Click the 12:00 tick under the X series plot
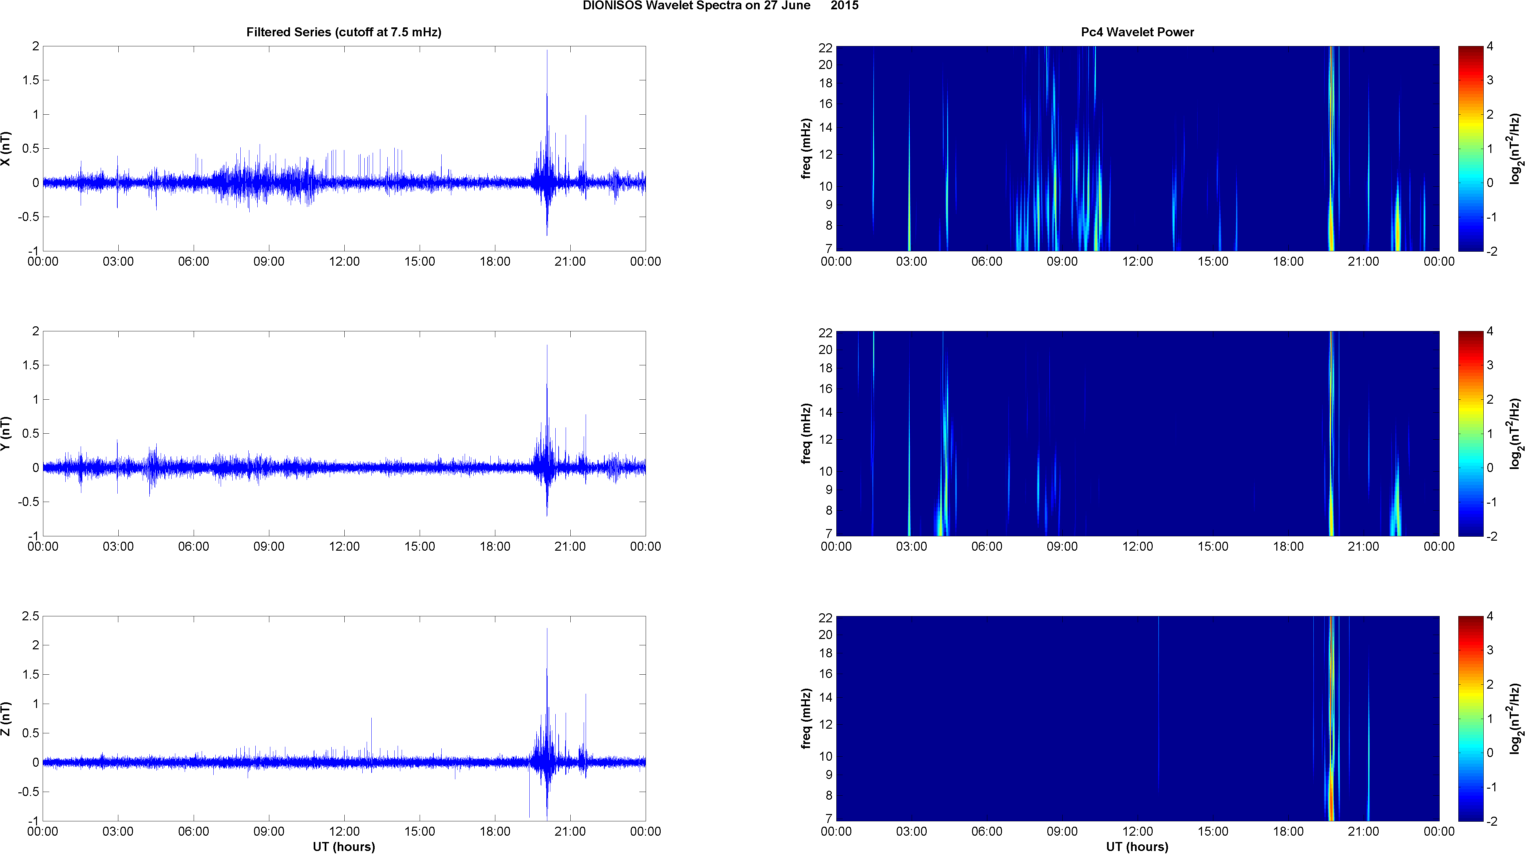The image size is (1525, 854). pyautogui.click(x=344, y=262)
